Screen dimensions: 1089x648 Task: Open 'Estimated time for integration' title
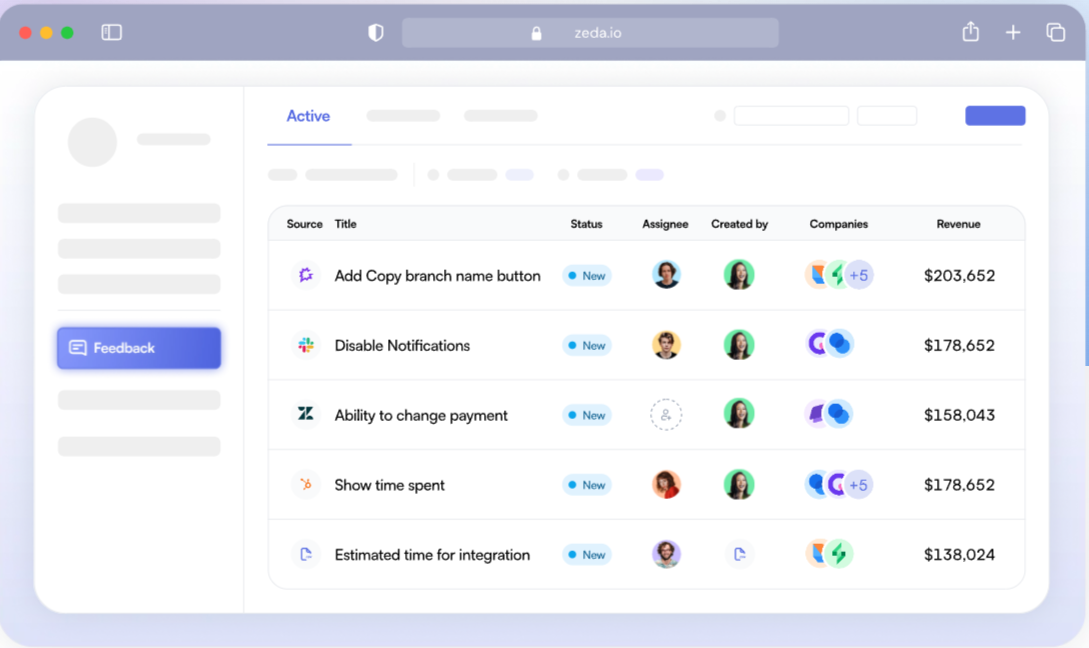tap(432, 555)
